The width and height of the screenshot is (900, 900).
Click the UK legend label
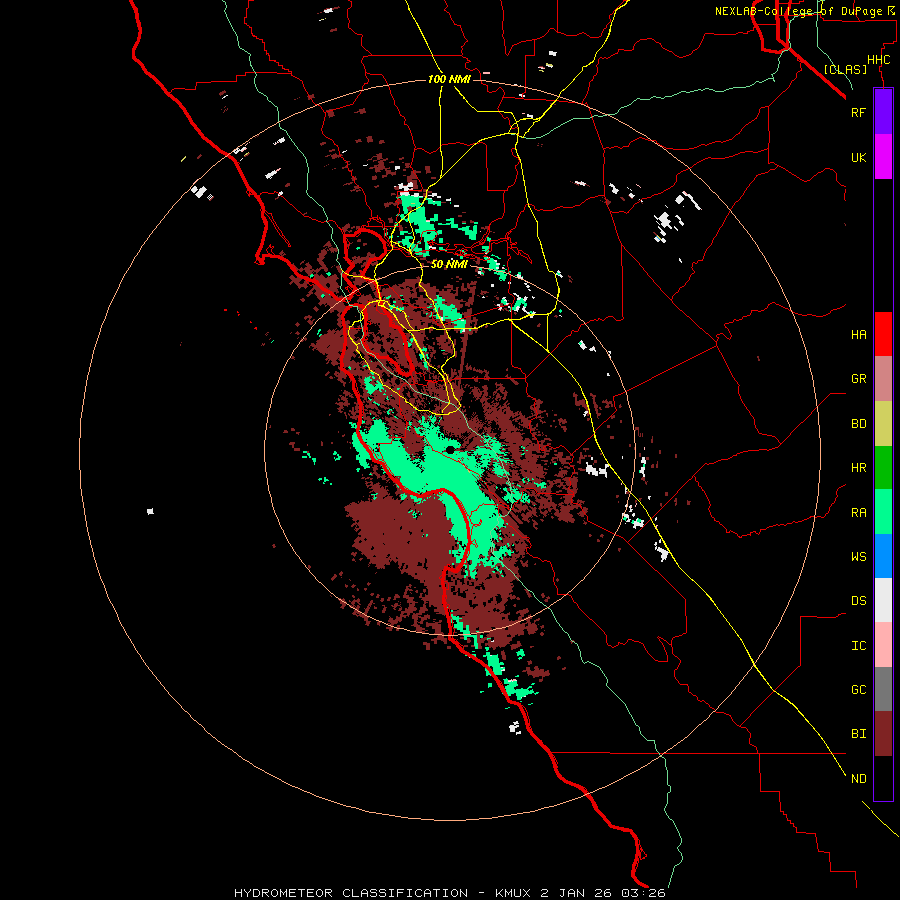[x=858, y=158]
